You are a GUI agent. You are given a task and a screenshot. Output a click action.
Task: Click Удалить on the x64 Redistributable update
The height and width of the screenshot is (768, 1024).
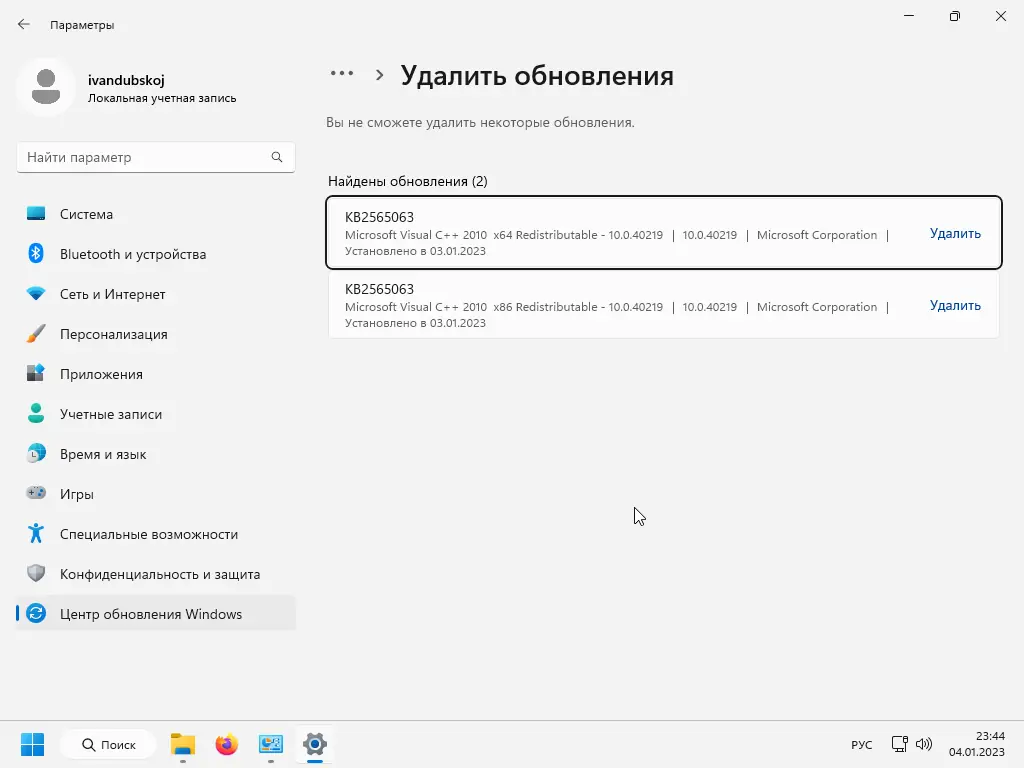(954, 233)
